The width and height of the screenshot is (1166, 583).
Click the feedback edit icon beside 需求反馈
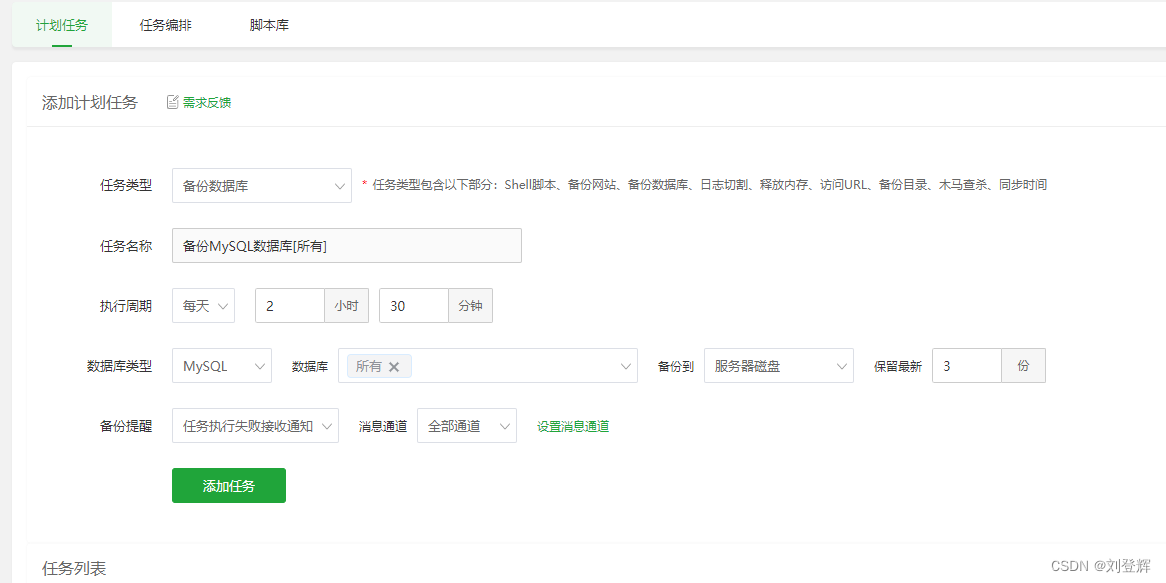pos(173,102)
